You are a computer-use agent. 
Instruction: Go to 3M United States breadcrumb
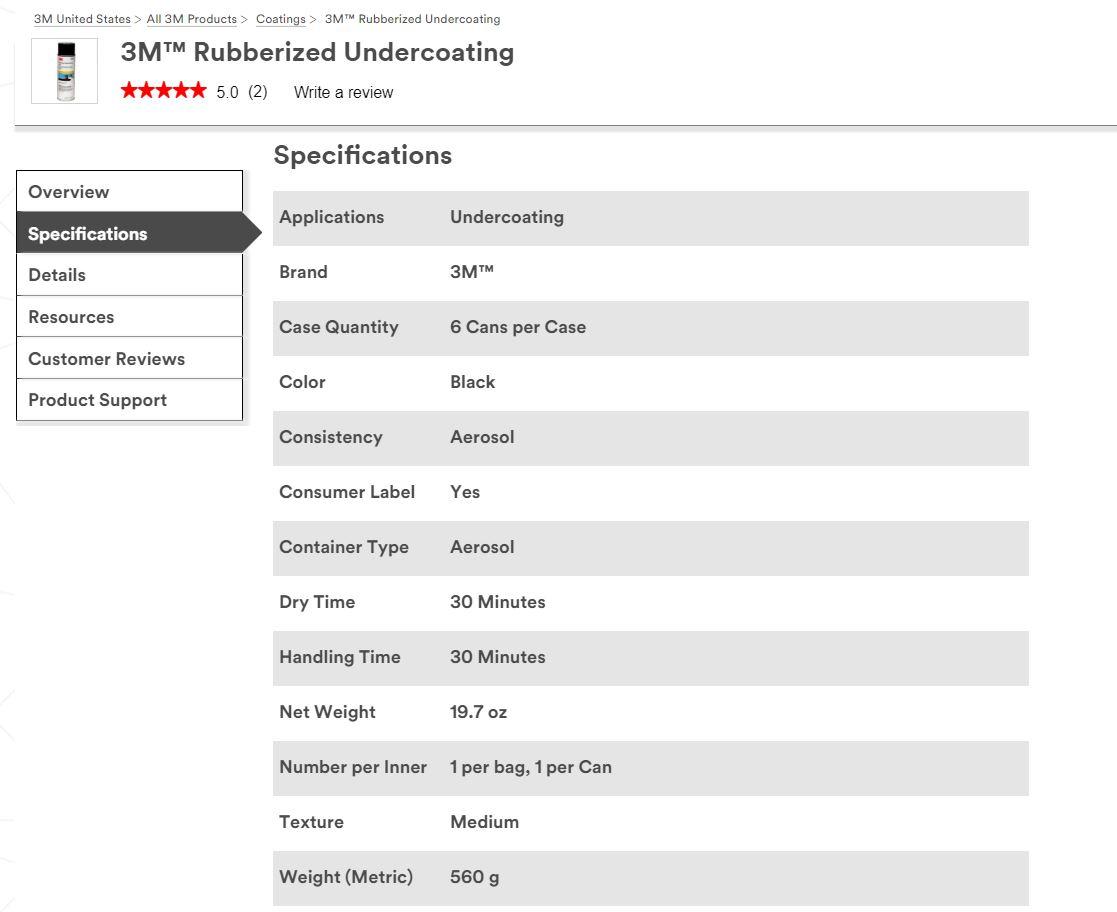[83, 19]
